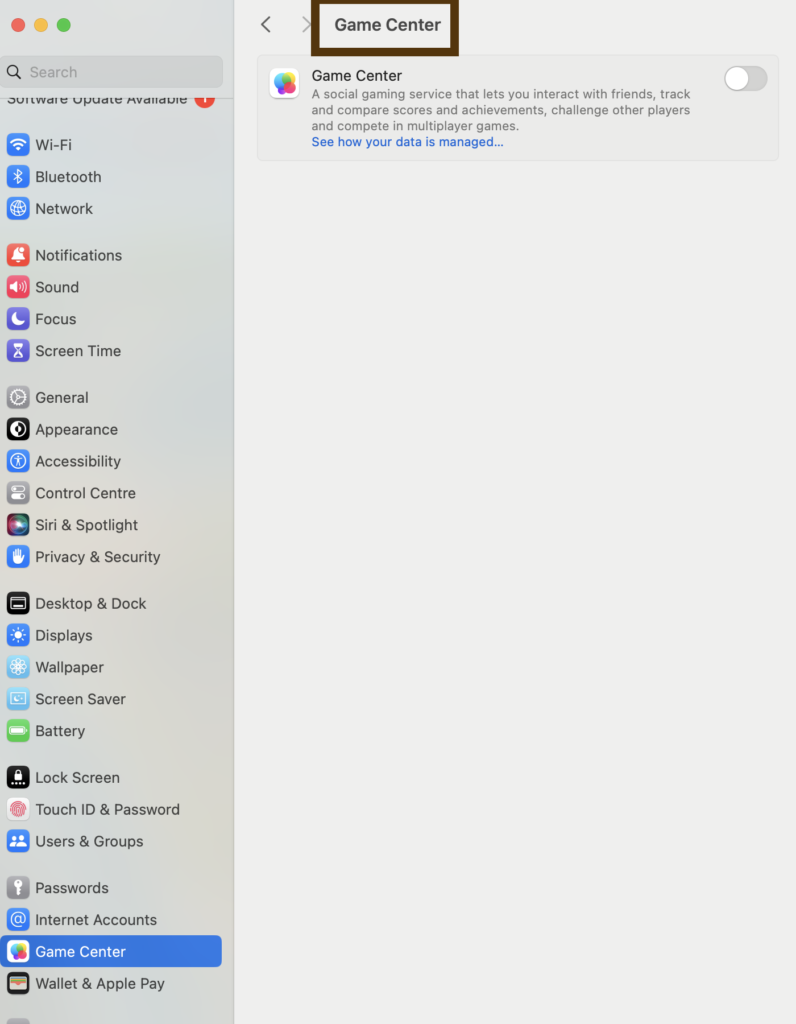Choose the Network label
Image resolution: width=796 pixels, height=1024 pixels.
[x=64, y=208]
